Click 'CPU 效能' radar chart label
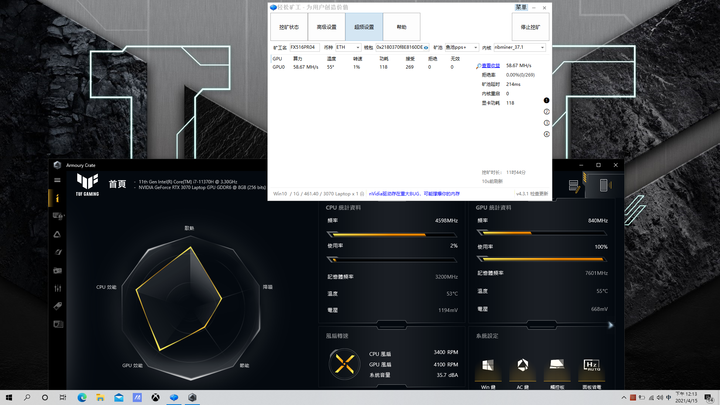The image size is (720, 405). tap(106, 287)
